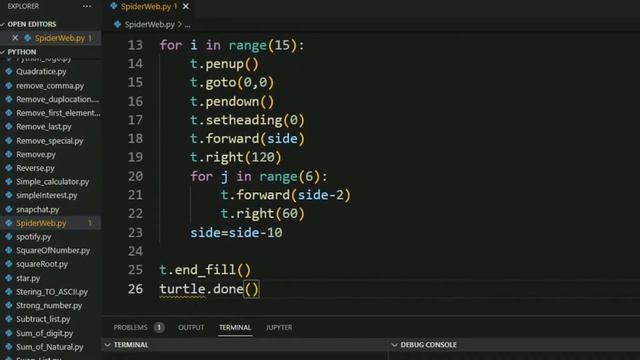Collapse the DEBUG CONSOLE section
640x360 pixels.
tap(424, 345)
